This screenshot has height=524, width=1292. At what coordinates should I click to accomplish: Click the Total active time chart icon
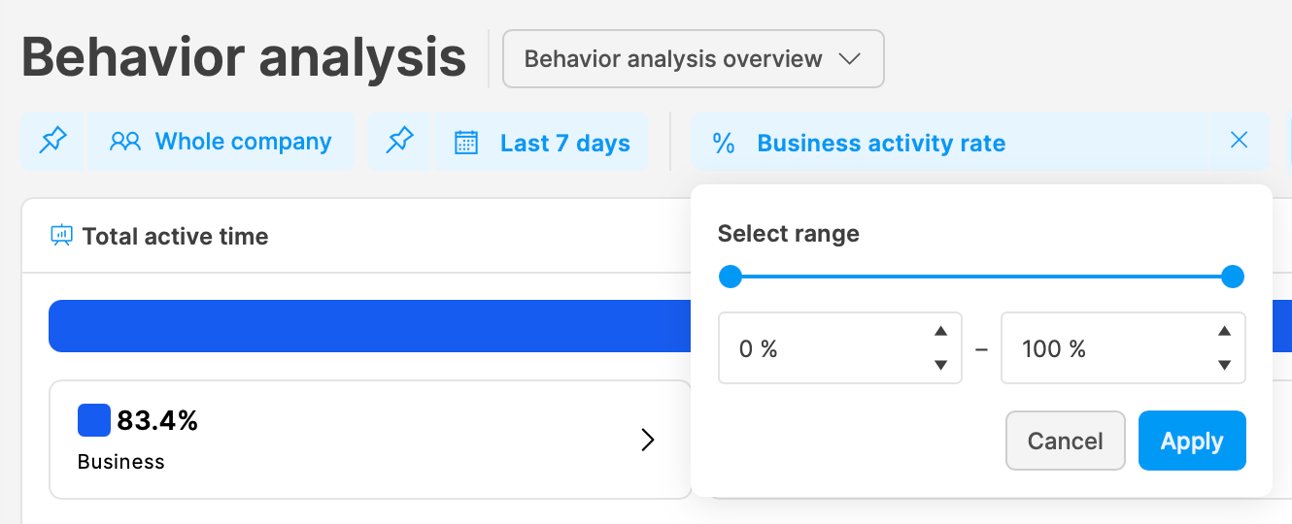[x=61, y=236]
